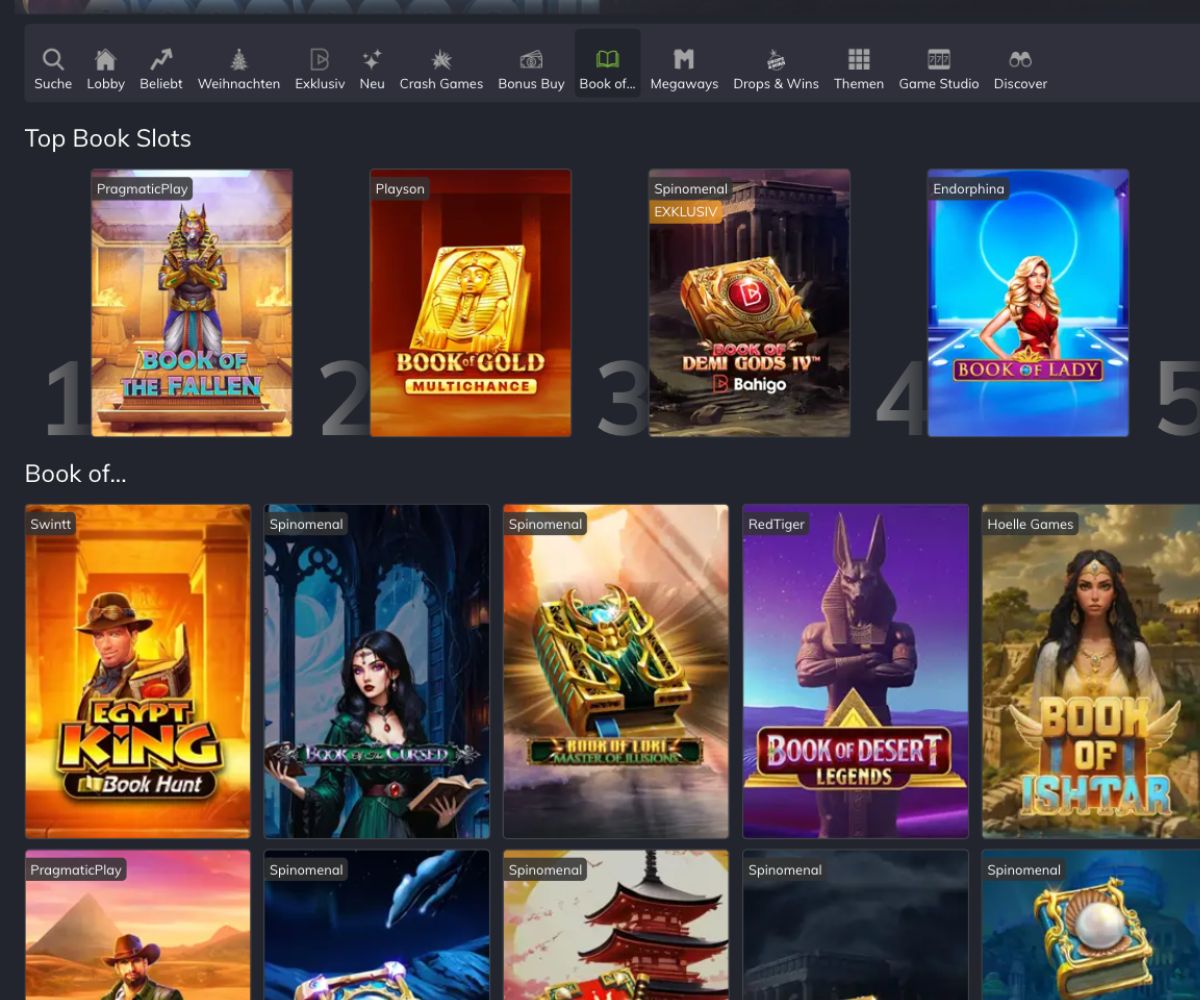
Task: Open Book of Desert Legends slot
Action: coord(855,671)
